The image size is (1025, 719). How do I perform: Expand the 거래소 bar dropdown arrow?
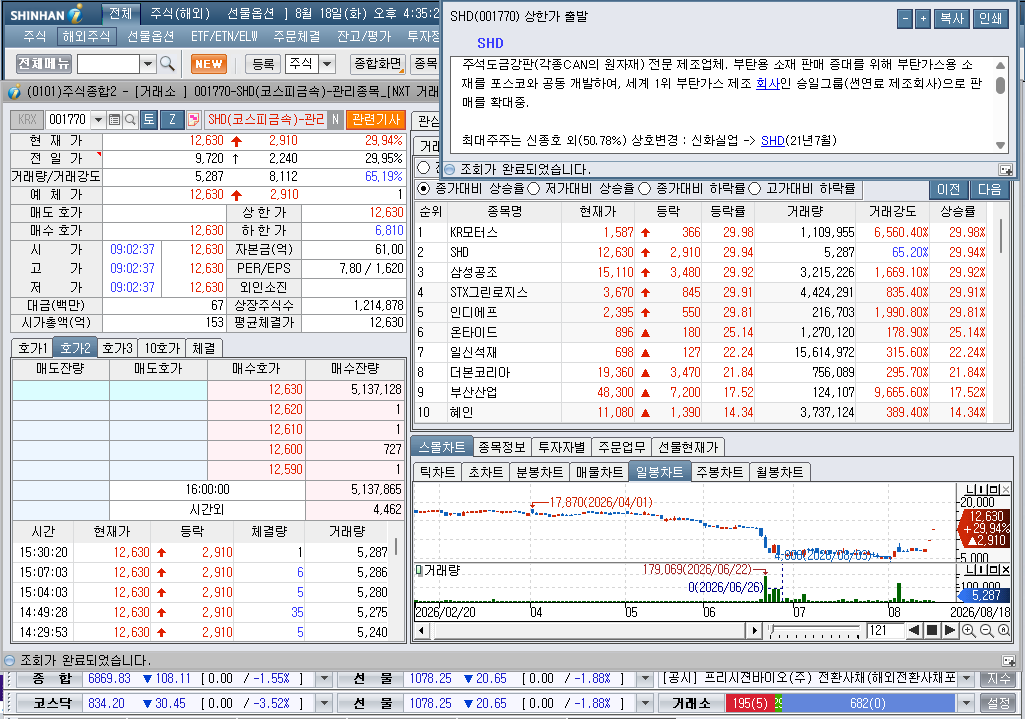pyautogui.click(x=966, y=703)
